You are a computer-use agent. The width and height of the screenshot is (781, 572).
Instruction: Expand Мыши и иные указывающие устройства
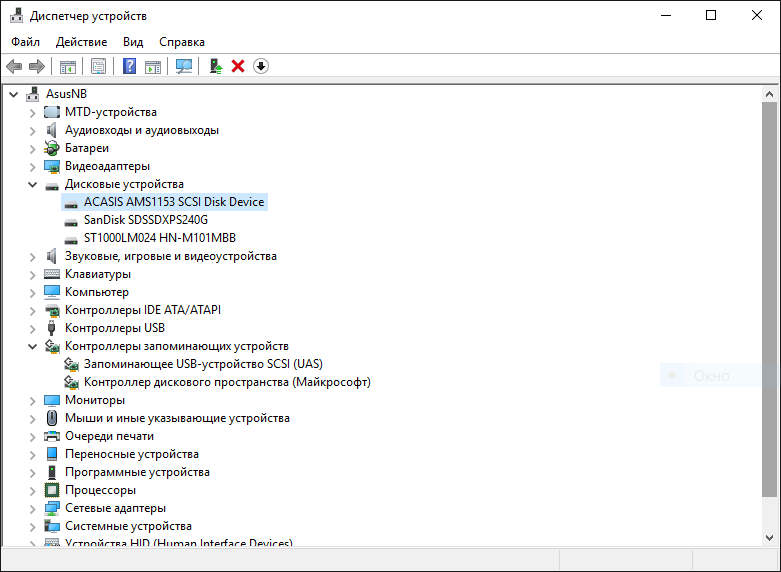(32, 419)
